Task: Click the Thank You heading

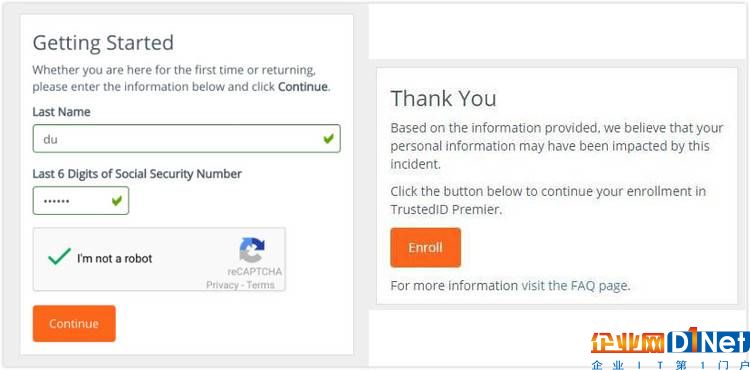Action: (443, 98)
